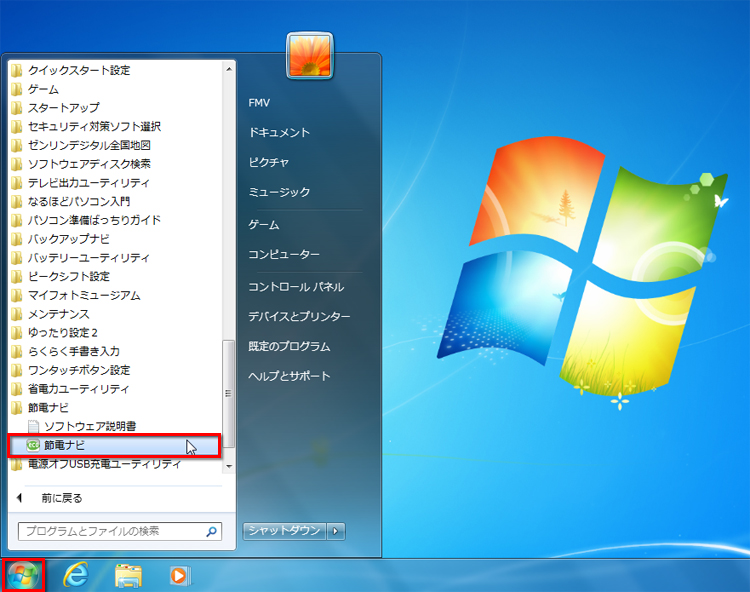The height and width of the screenshot is (592, 750).
Task: Open the FMV user folder link
Action: click(x=259, y=103)
